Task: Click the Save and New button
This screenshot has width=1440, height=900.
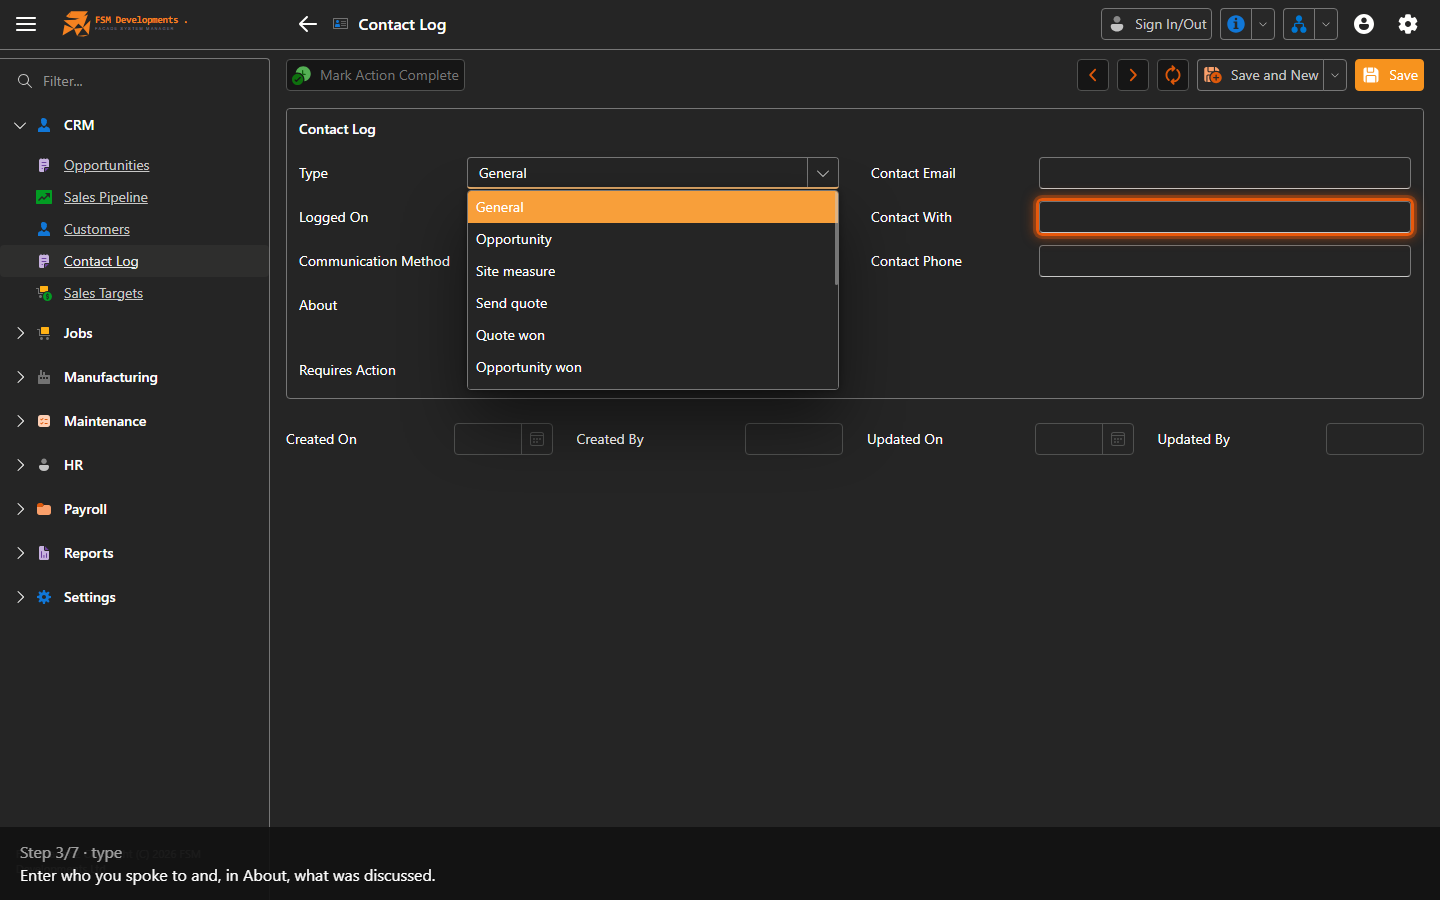Action: (x=1260, y=75)
